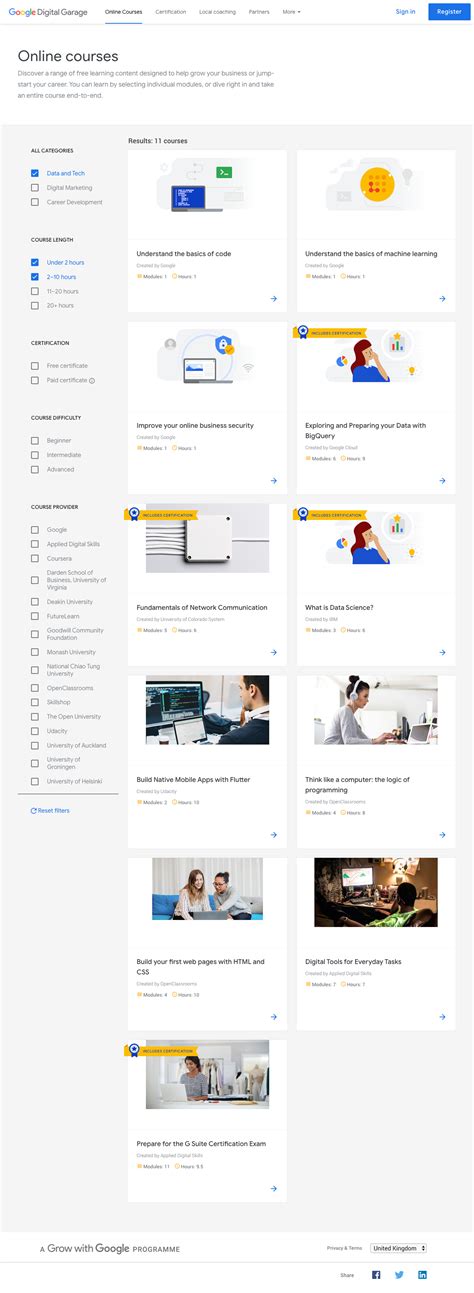Click certification badge on G Suite Certification Exam card
This screenshot has height=1293, width=474.
[x=161, y=1051]
